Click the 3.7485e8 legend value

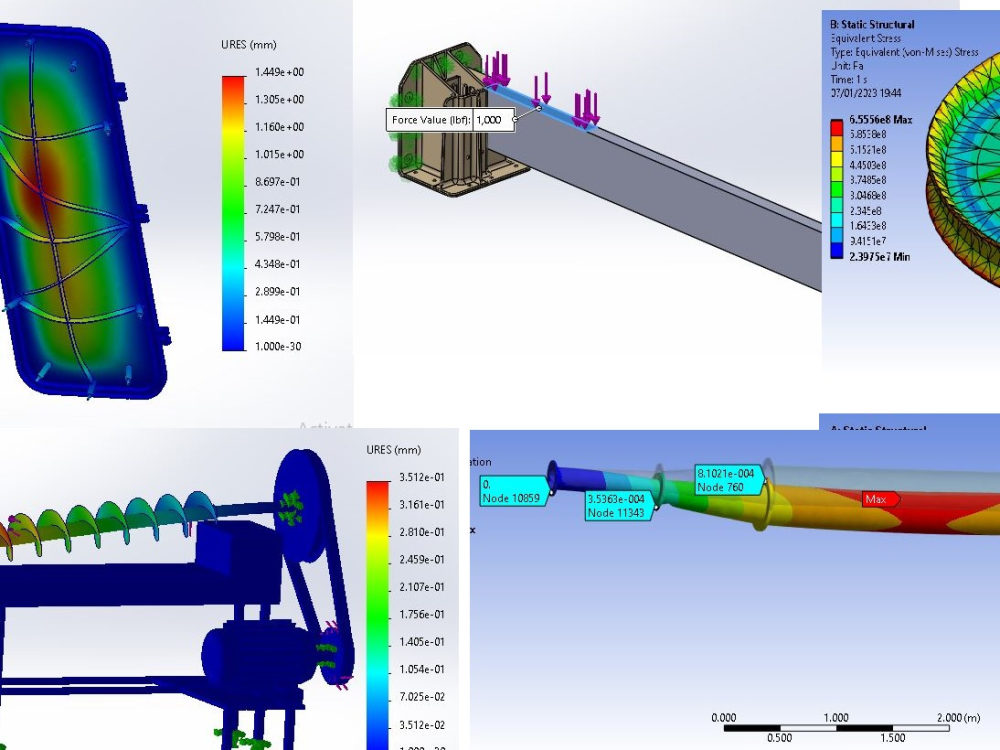[x=867, y=180]
